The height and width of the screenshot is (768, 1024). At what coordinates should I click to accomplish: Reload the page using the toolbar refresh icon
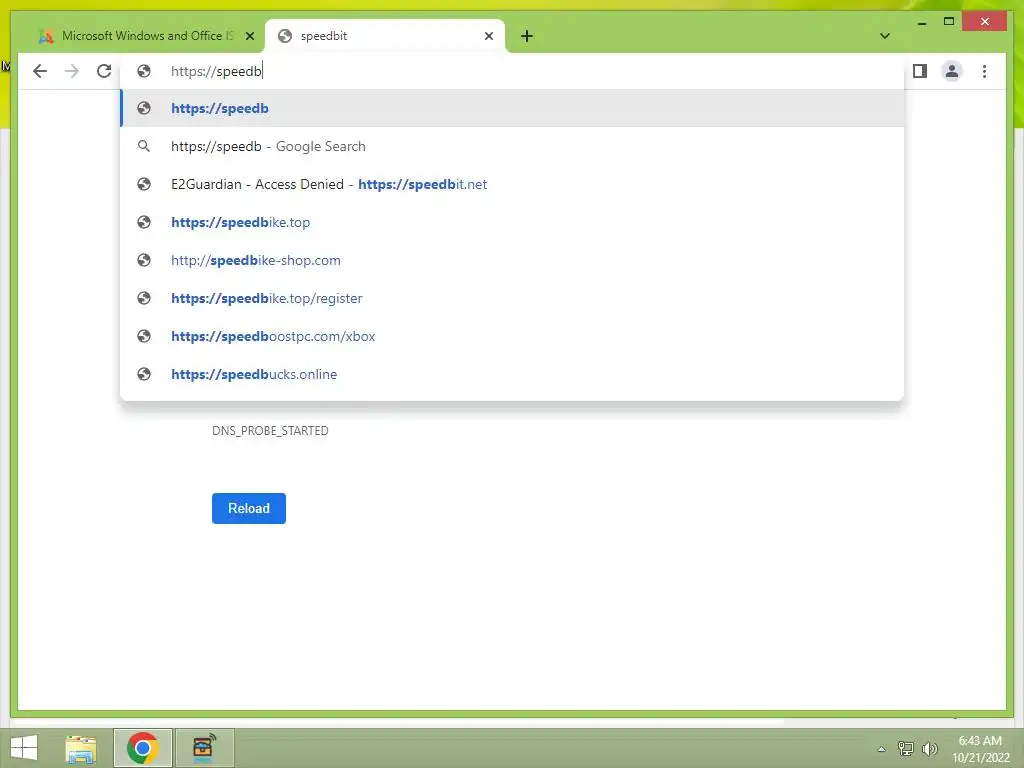(104, 71)
